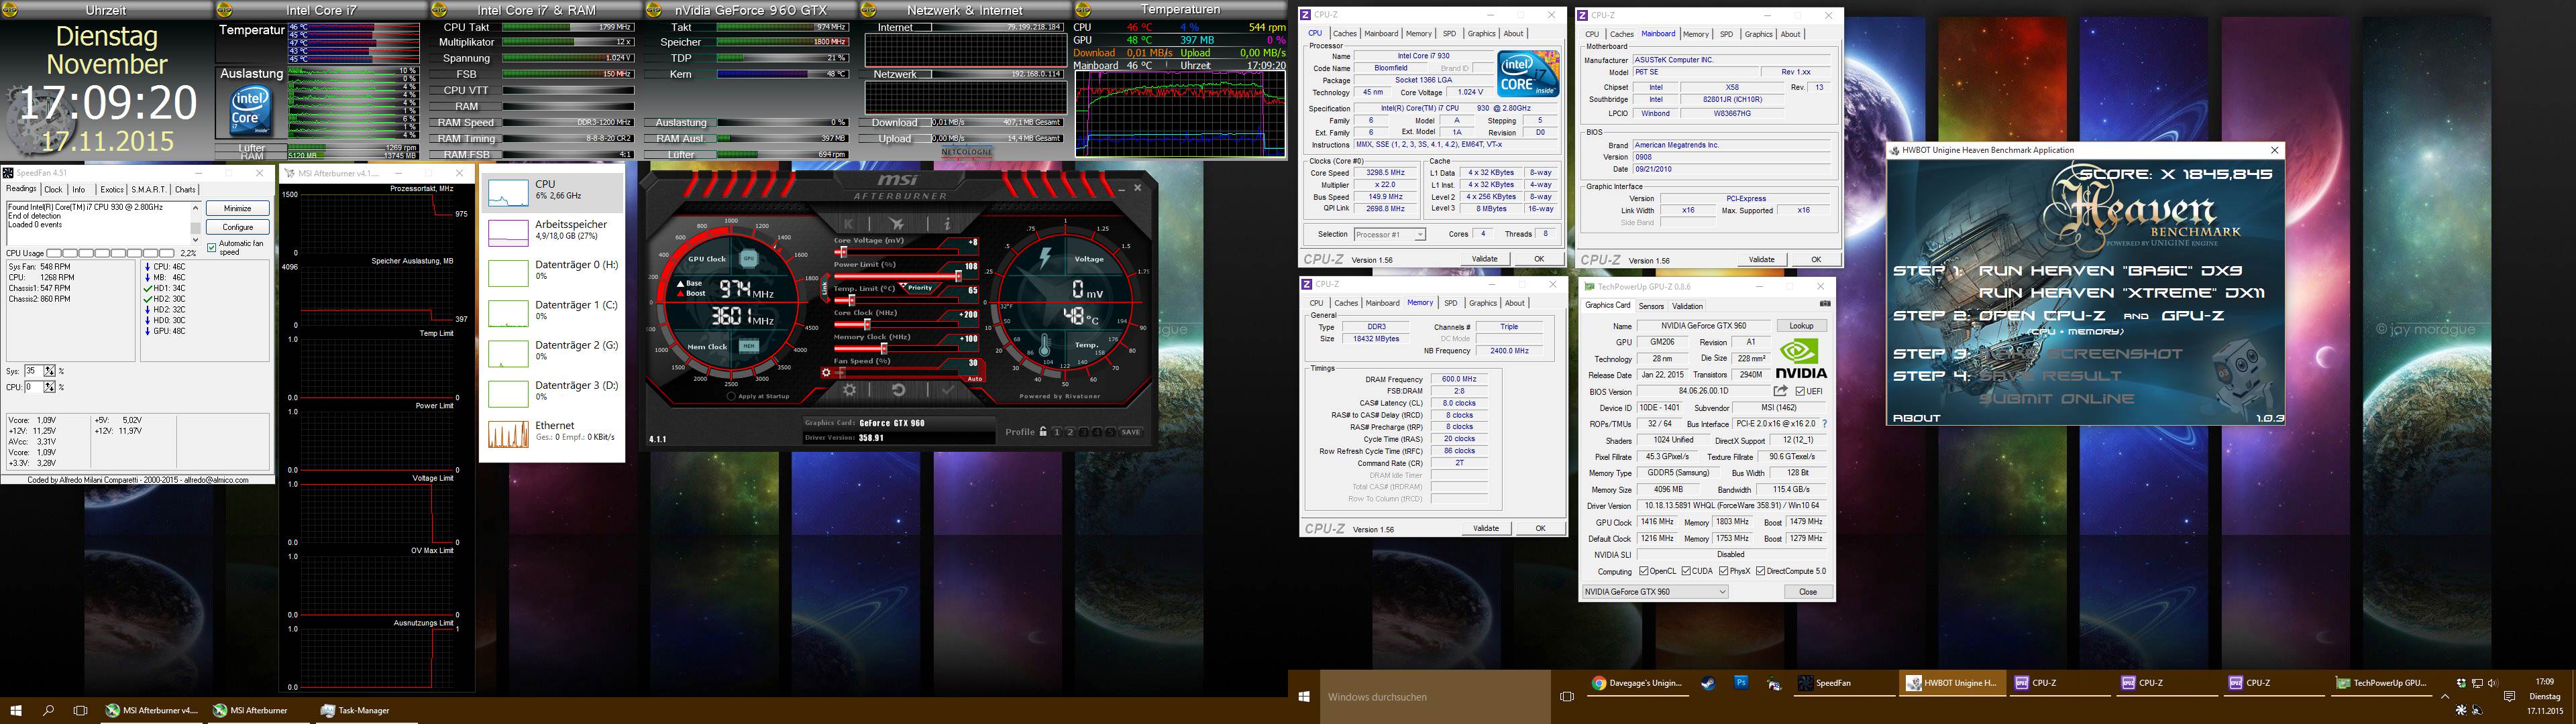The width and height of the screenshot is (2576, 724).
Task: Open the S.M.A.R.T. tab in SpeedFan
Action: 149,189
